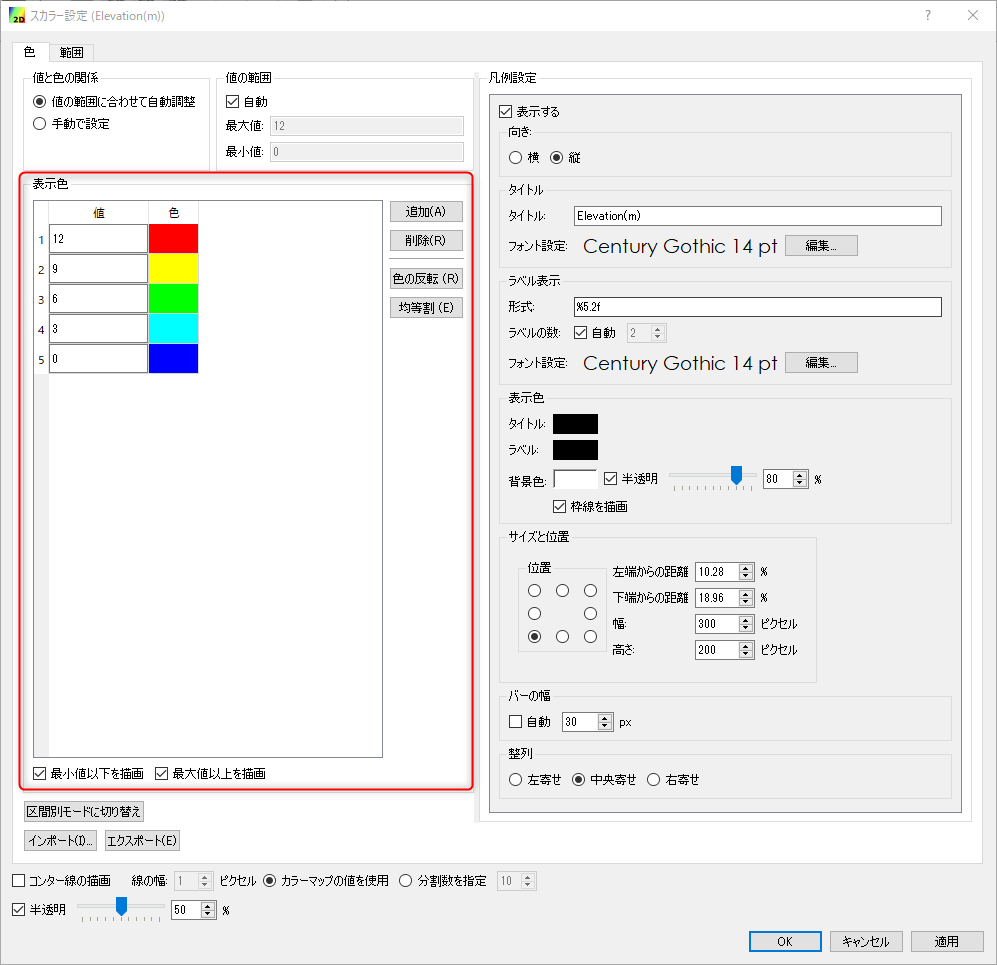
Task: Select 値の範囲に合わせて自動調整 radio option
Action: 114,102
